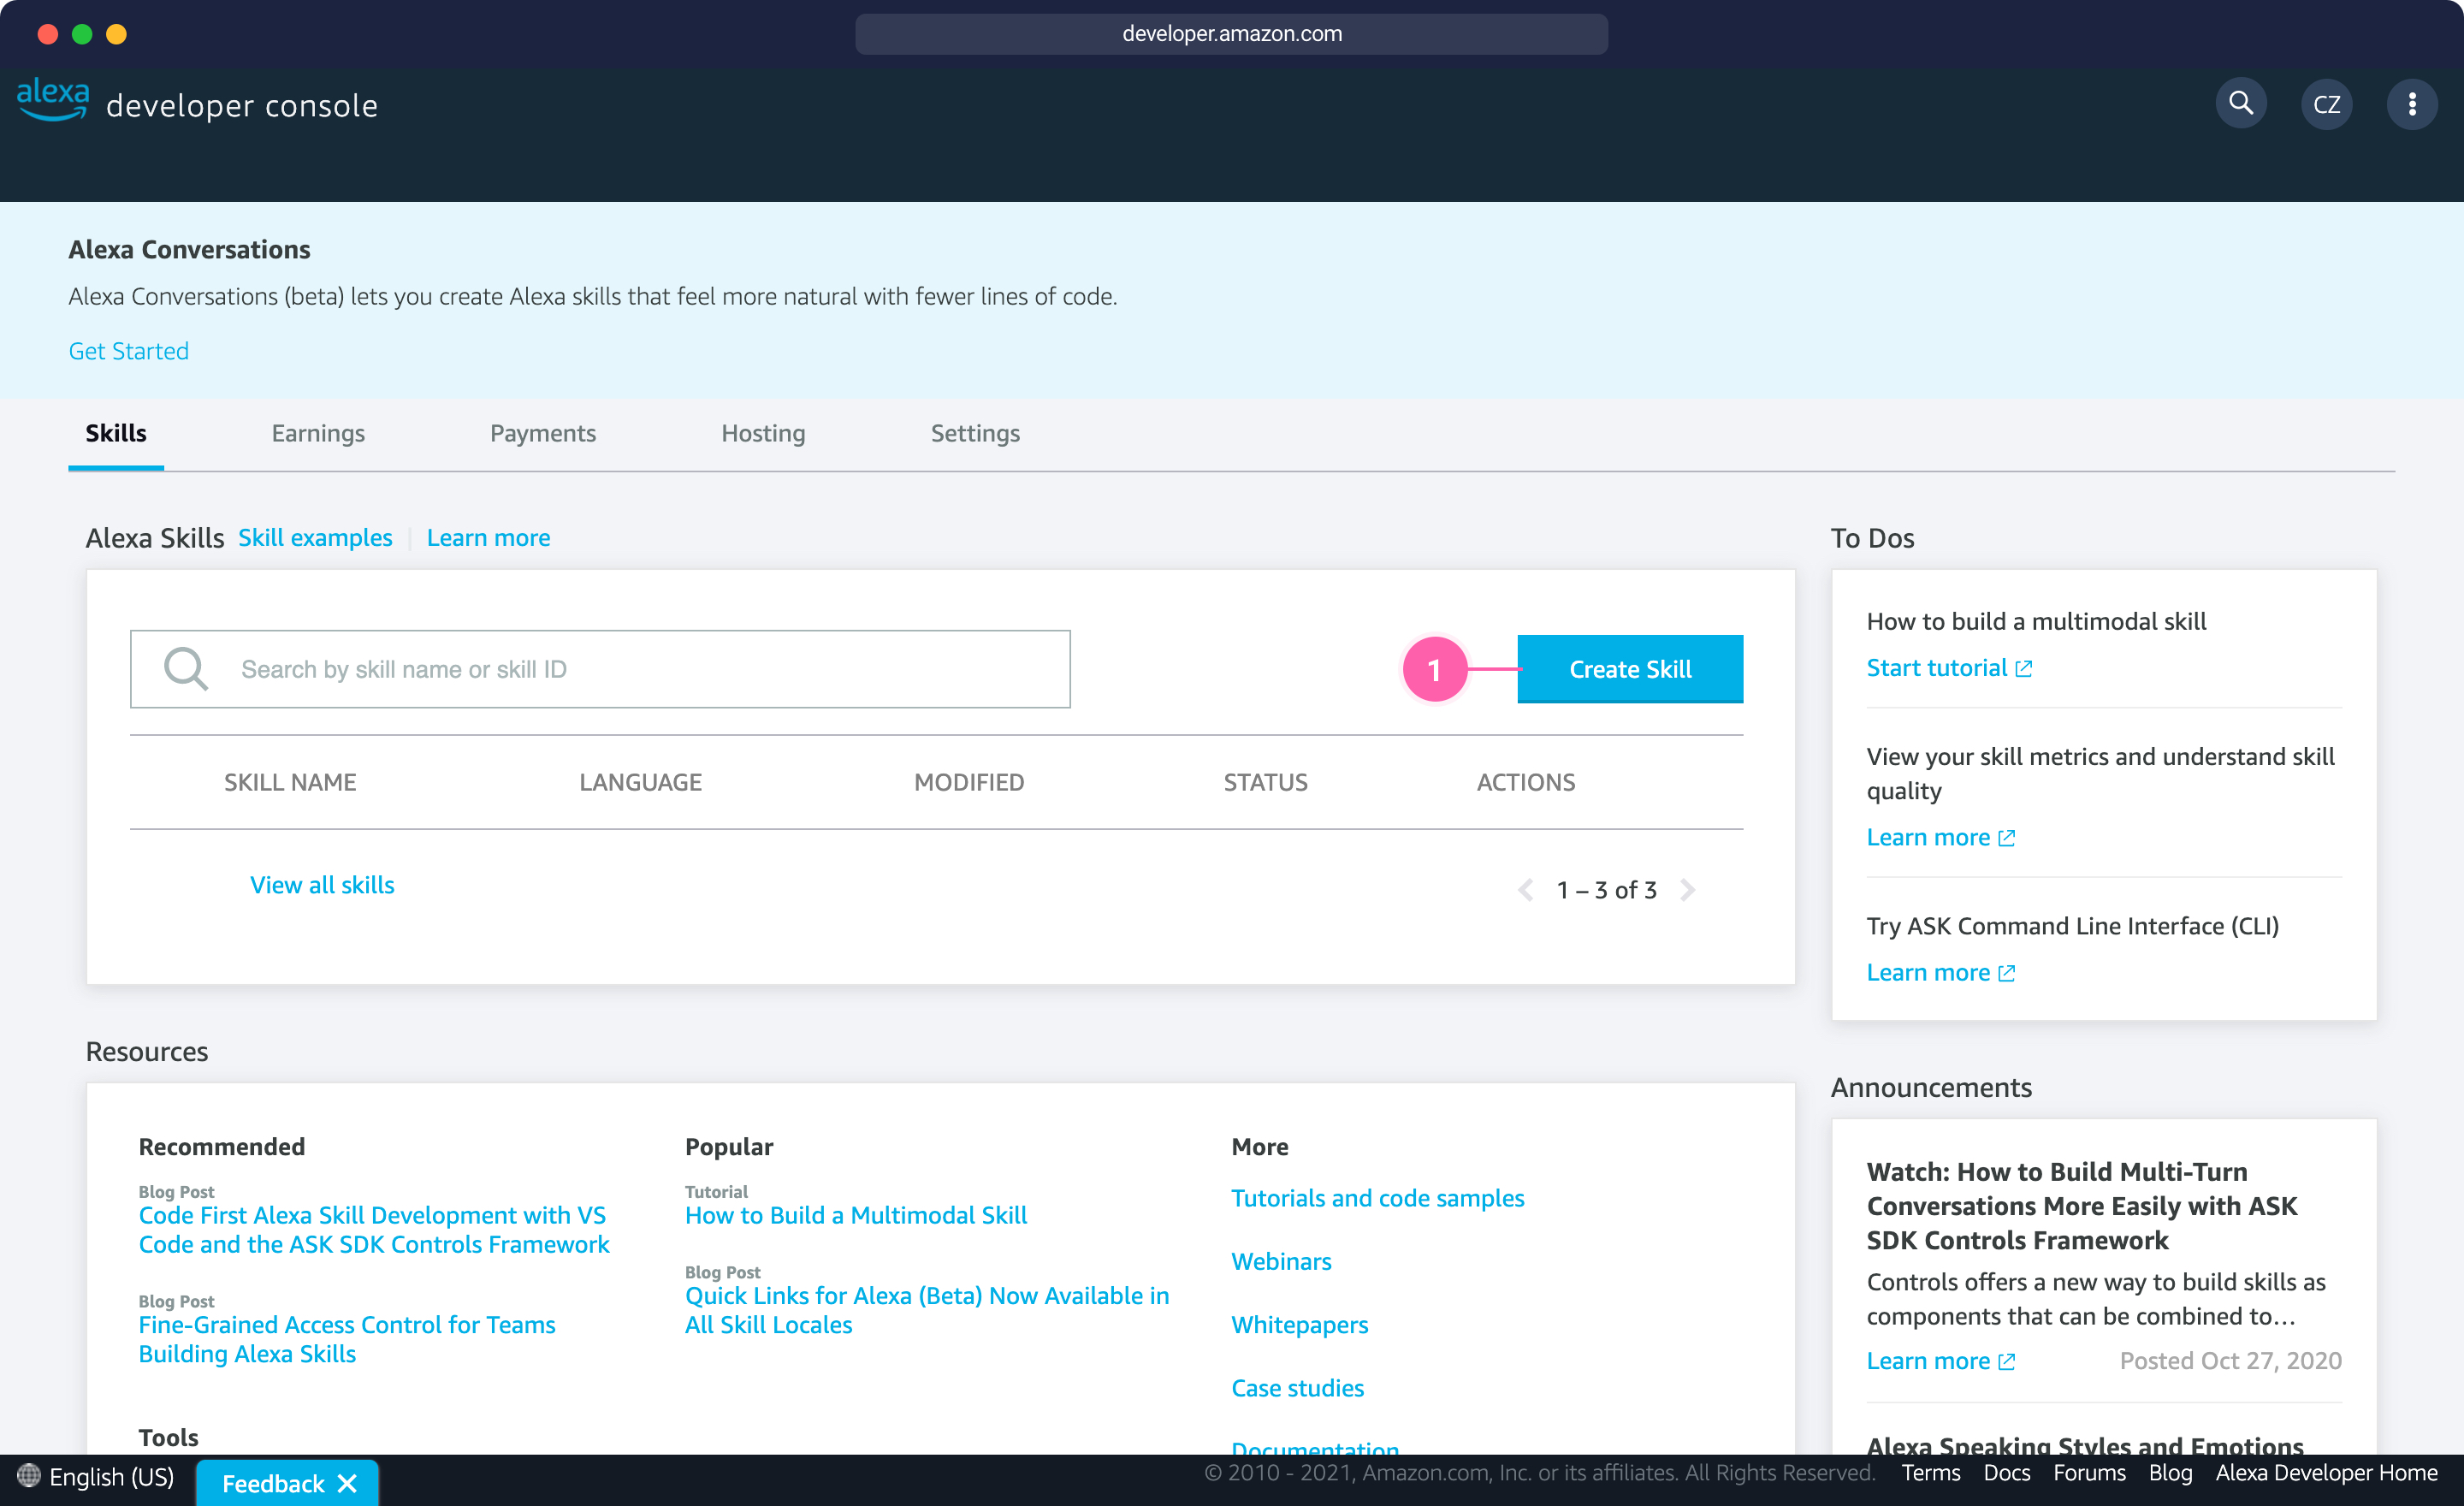Click the browser address bar

click(x=1231, y=33)
